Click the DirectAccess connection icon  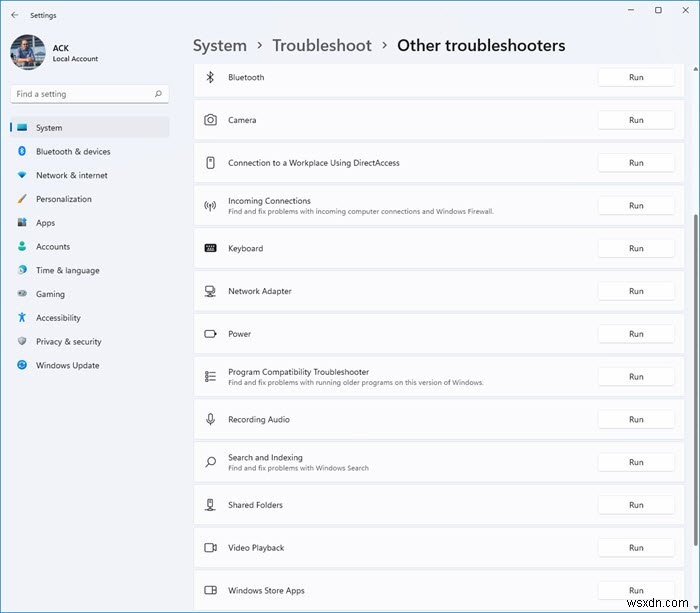coord(210,163)
